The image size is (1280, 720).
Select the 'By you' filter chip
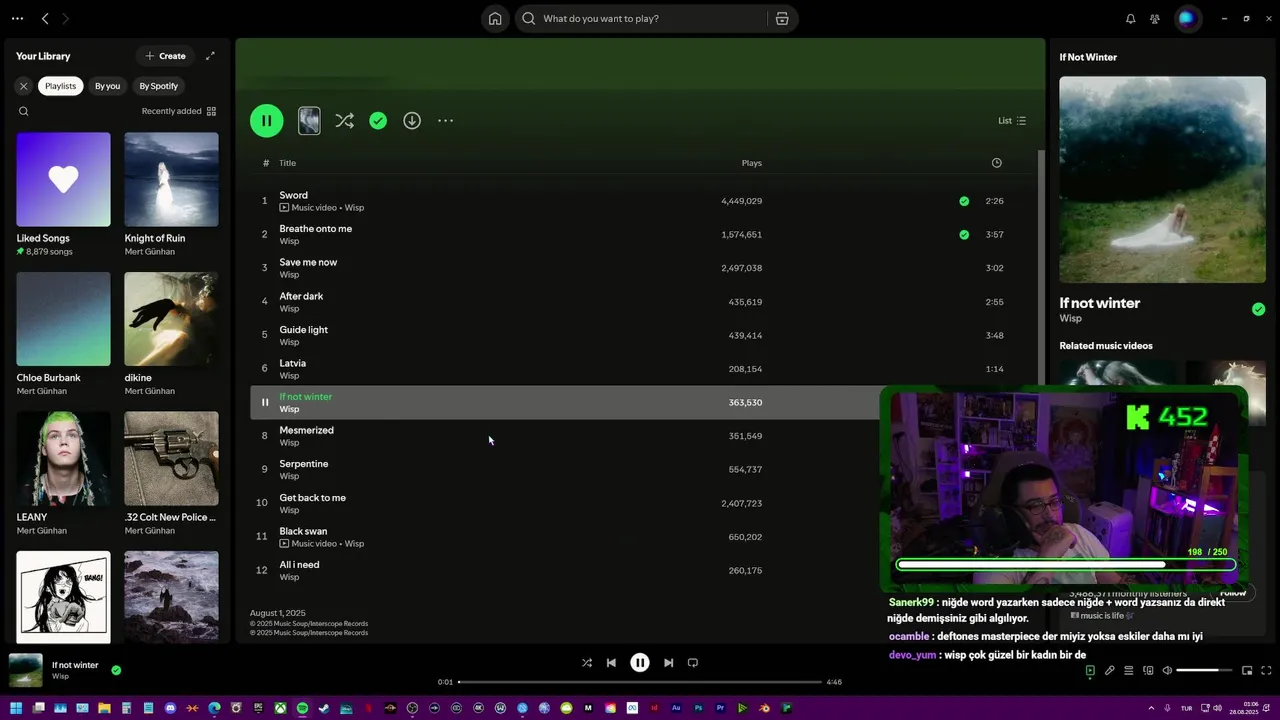[107, 86]
